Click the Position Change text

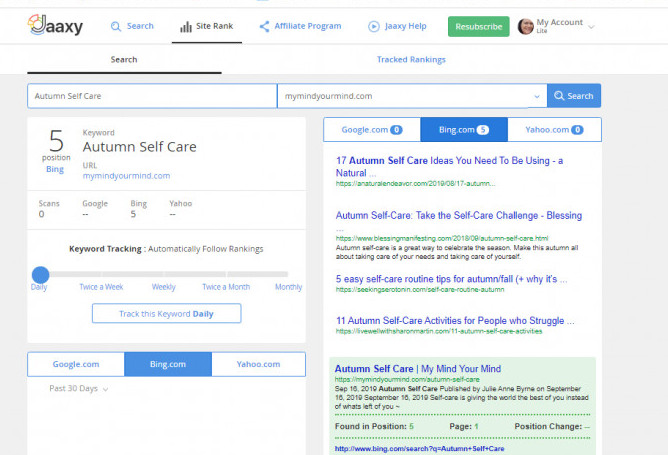tap(552, 426)
